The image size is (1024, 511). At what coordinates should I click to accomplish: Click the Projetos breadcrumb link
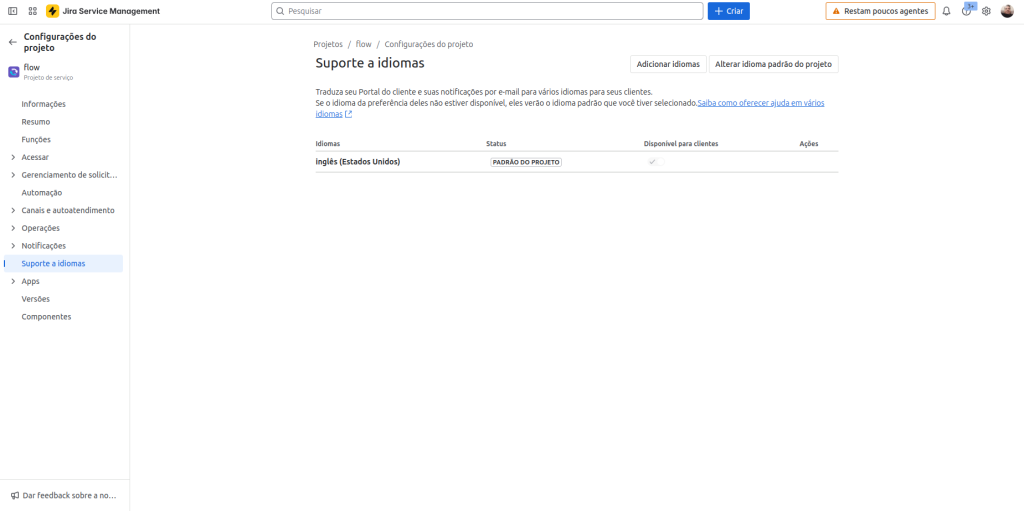328,44
